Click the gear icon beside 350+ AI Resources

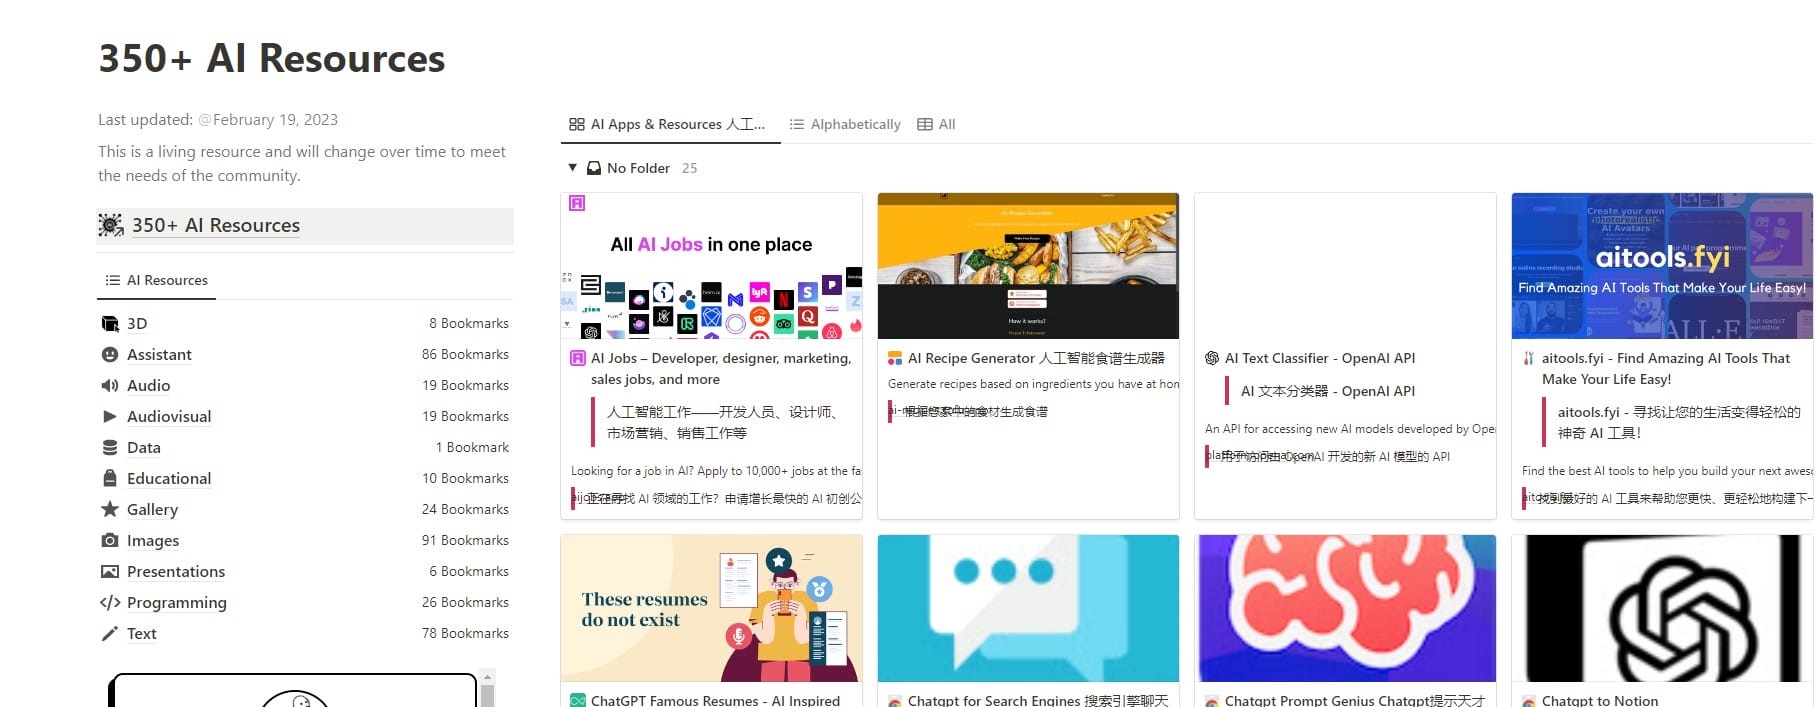click(x=111, y=225)
